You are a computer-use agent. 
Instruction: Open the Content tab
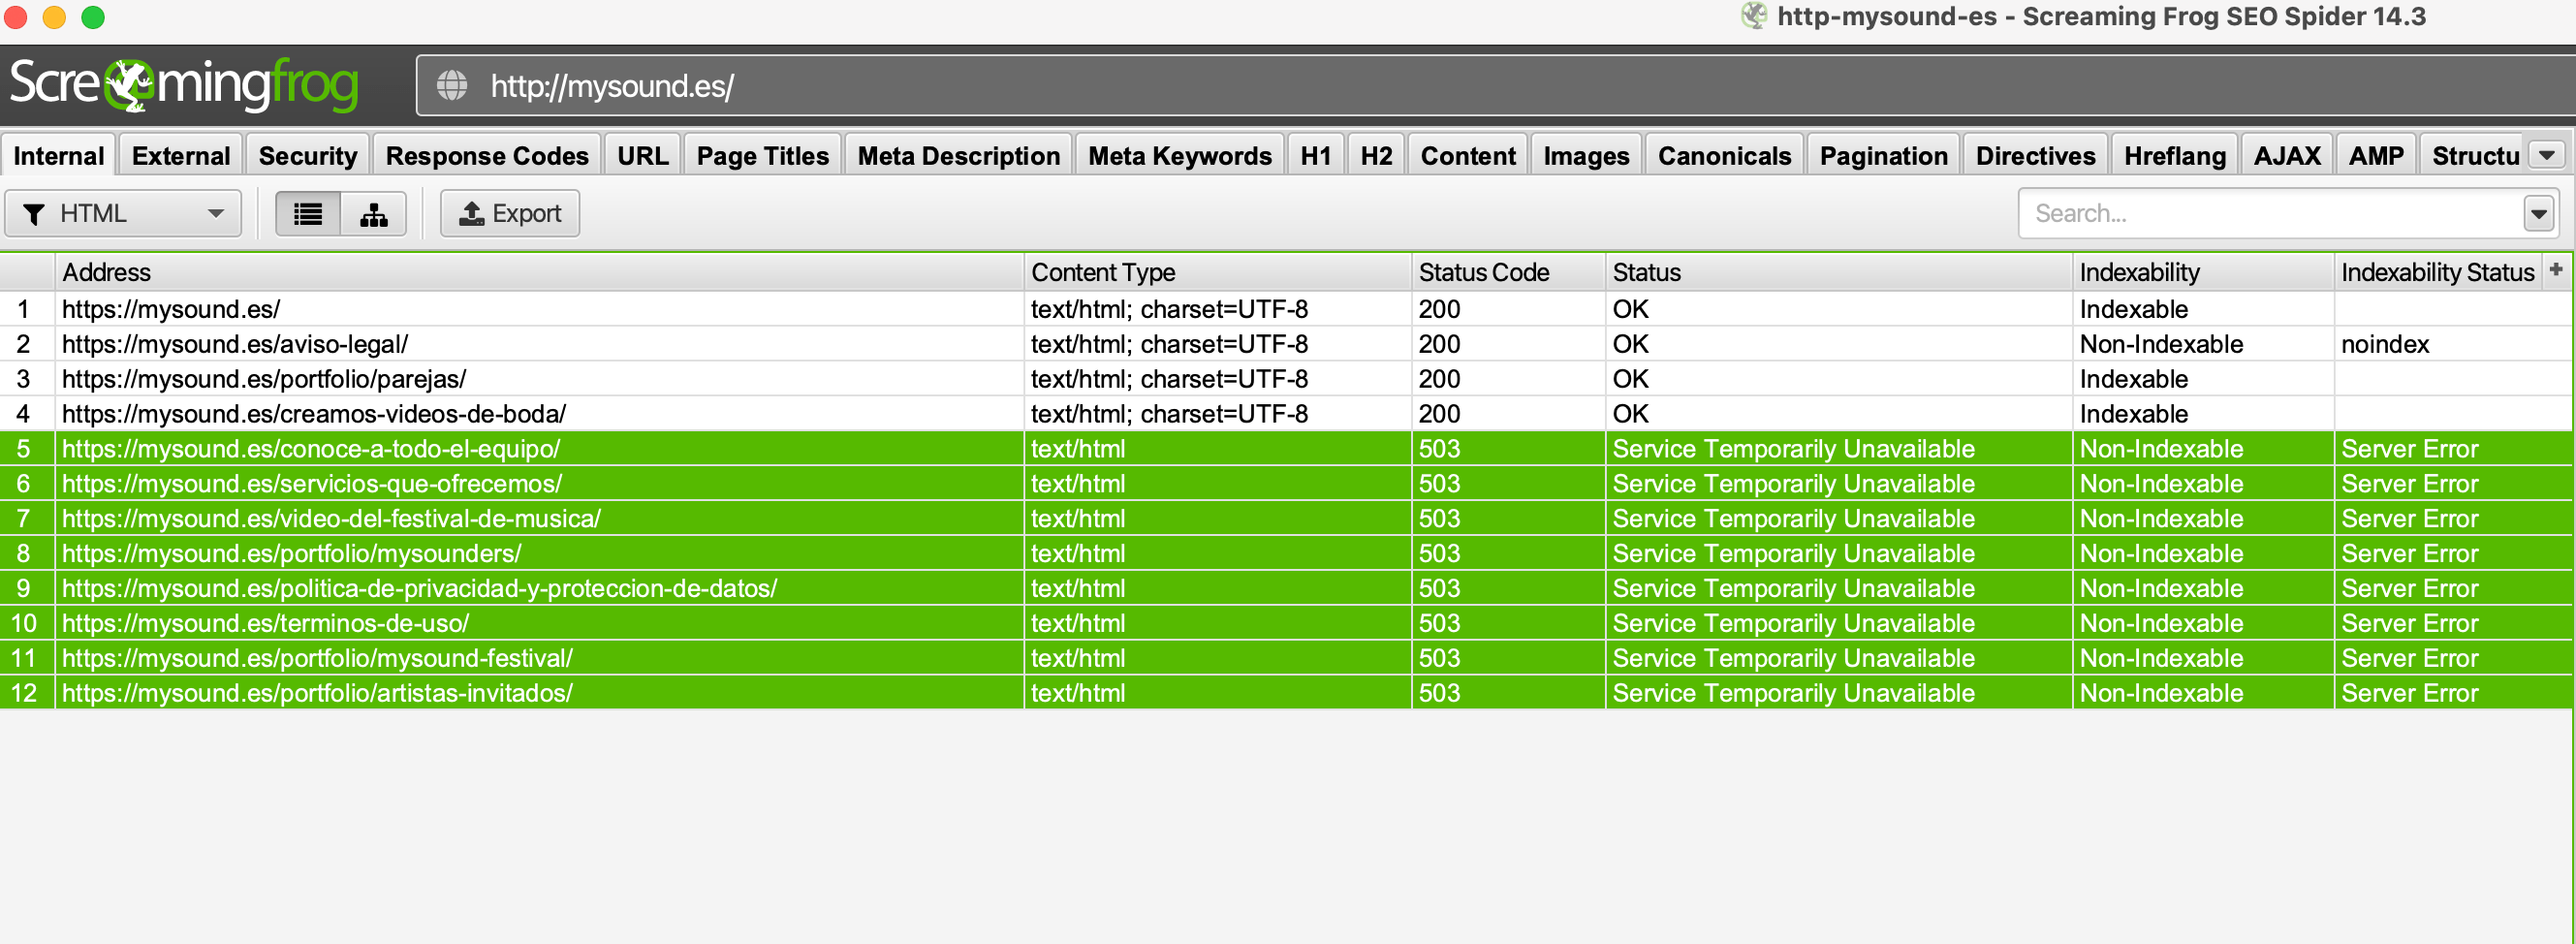[x=1468, y=156]
